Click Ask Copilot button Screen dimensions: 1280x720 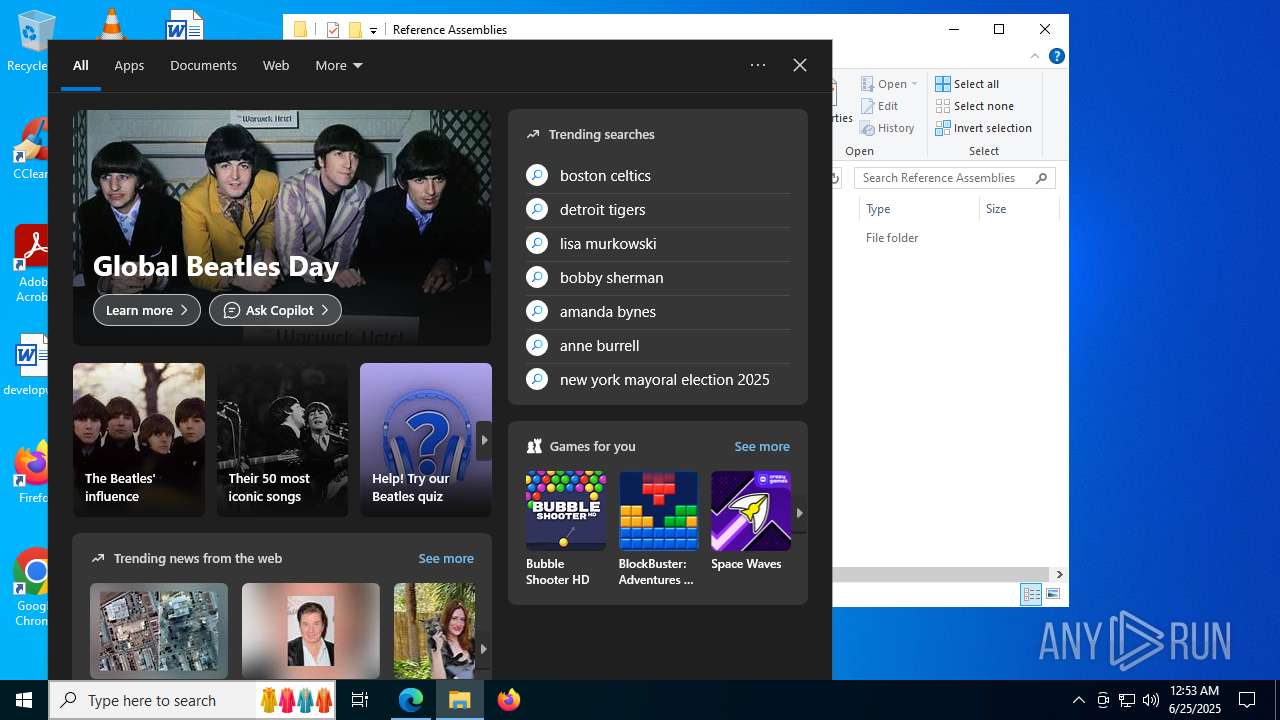click(x=275, y=310)
